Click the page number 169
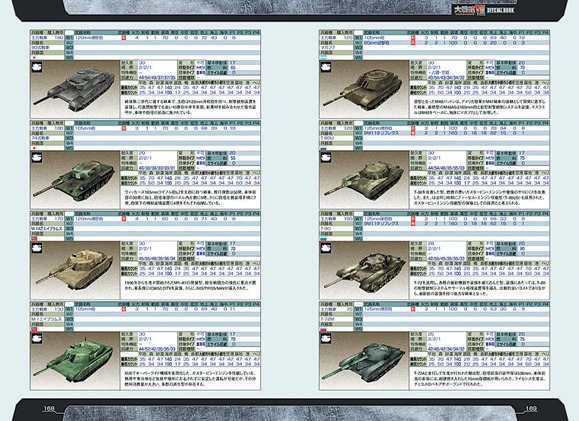 point(531,408)
